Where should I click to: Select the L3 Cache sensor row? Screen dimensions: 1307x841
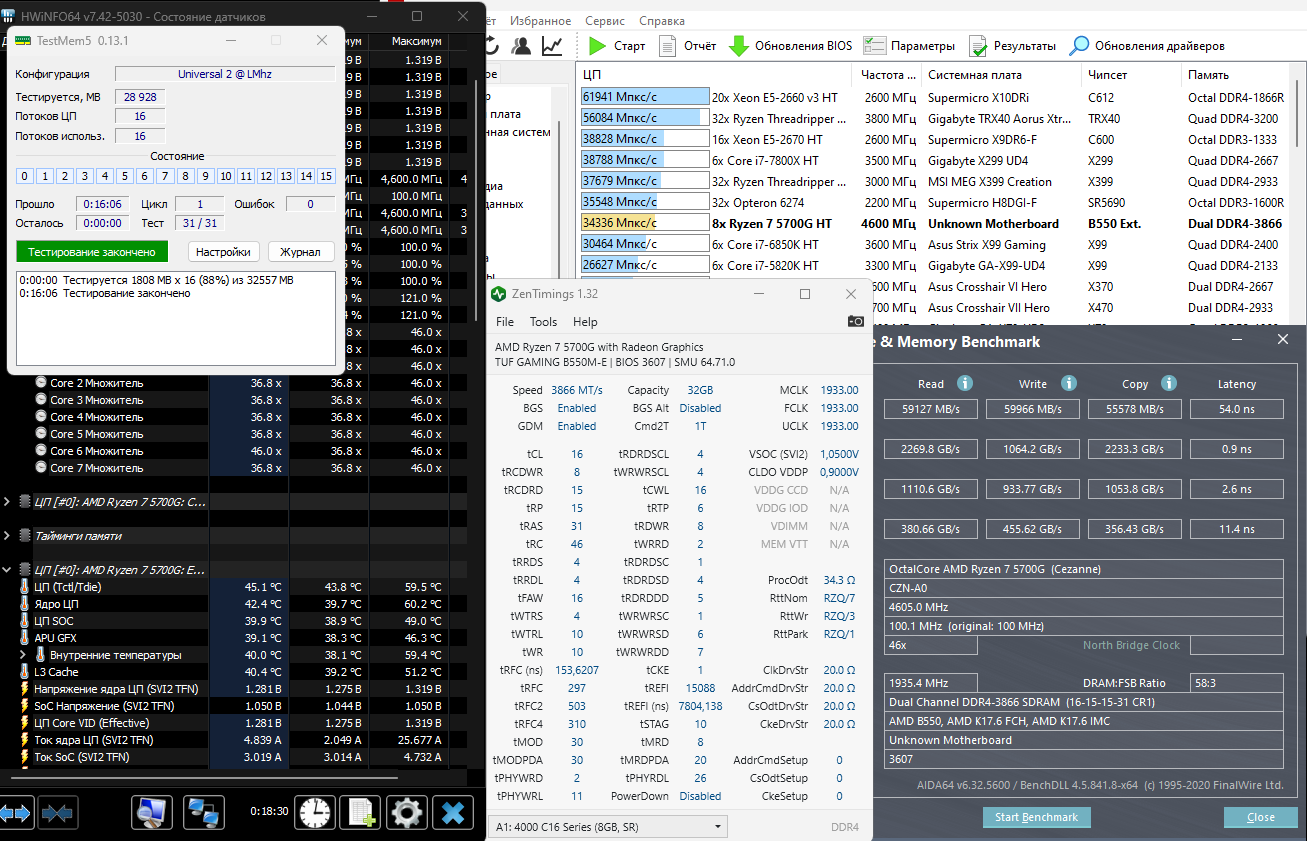tap(236, 672)
